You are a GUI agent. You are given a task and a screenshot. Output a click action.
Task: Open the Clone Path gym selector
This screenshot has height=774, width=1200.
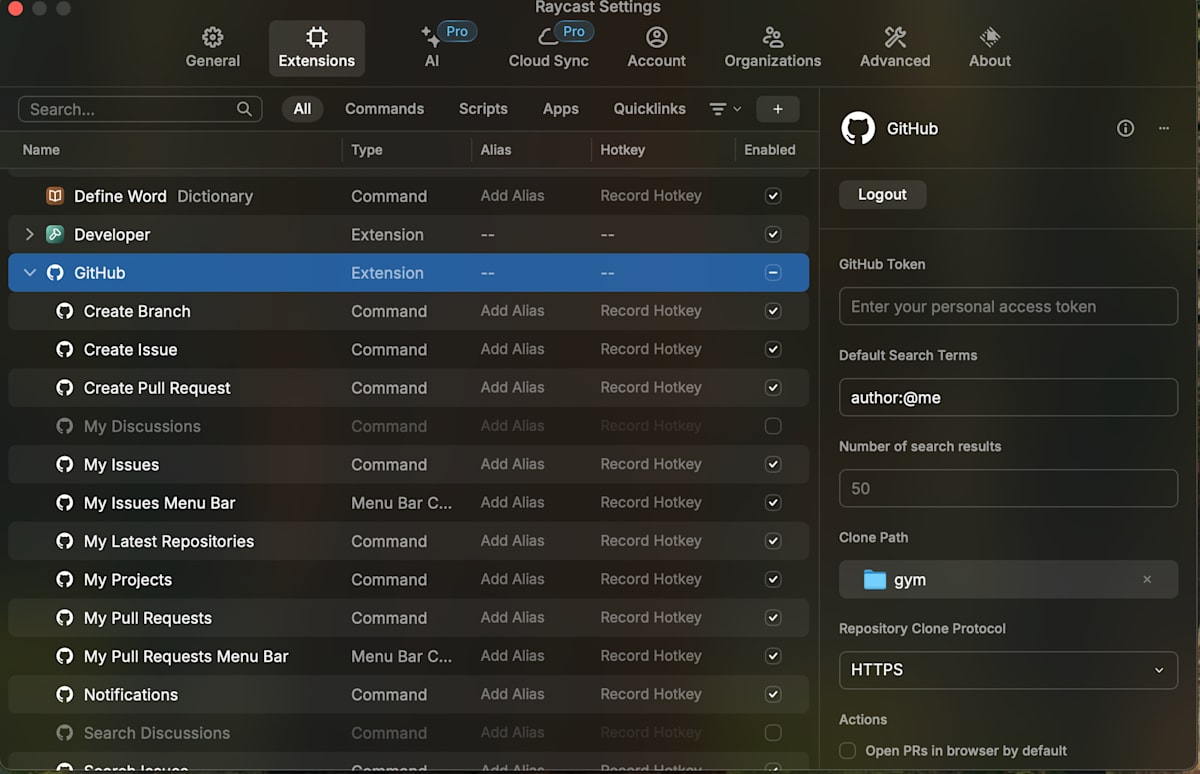coord(1008,580)
